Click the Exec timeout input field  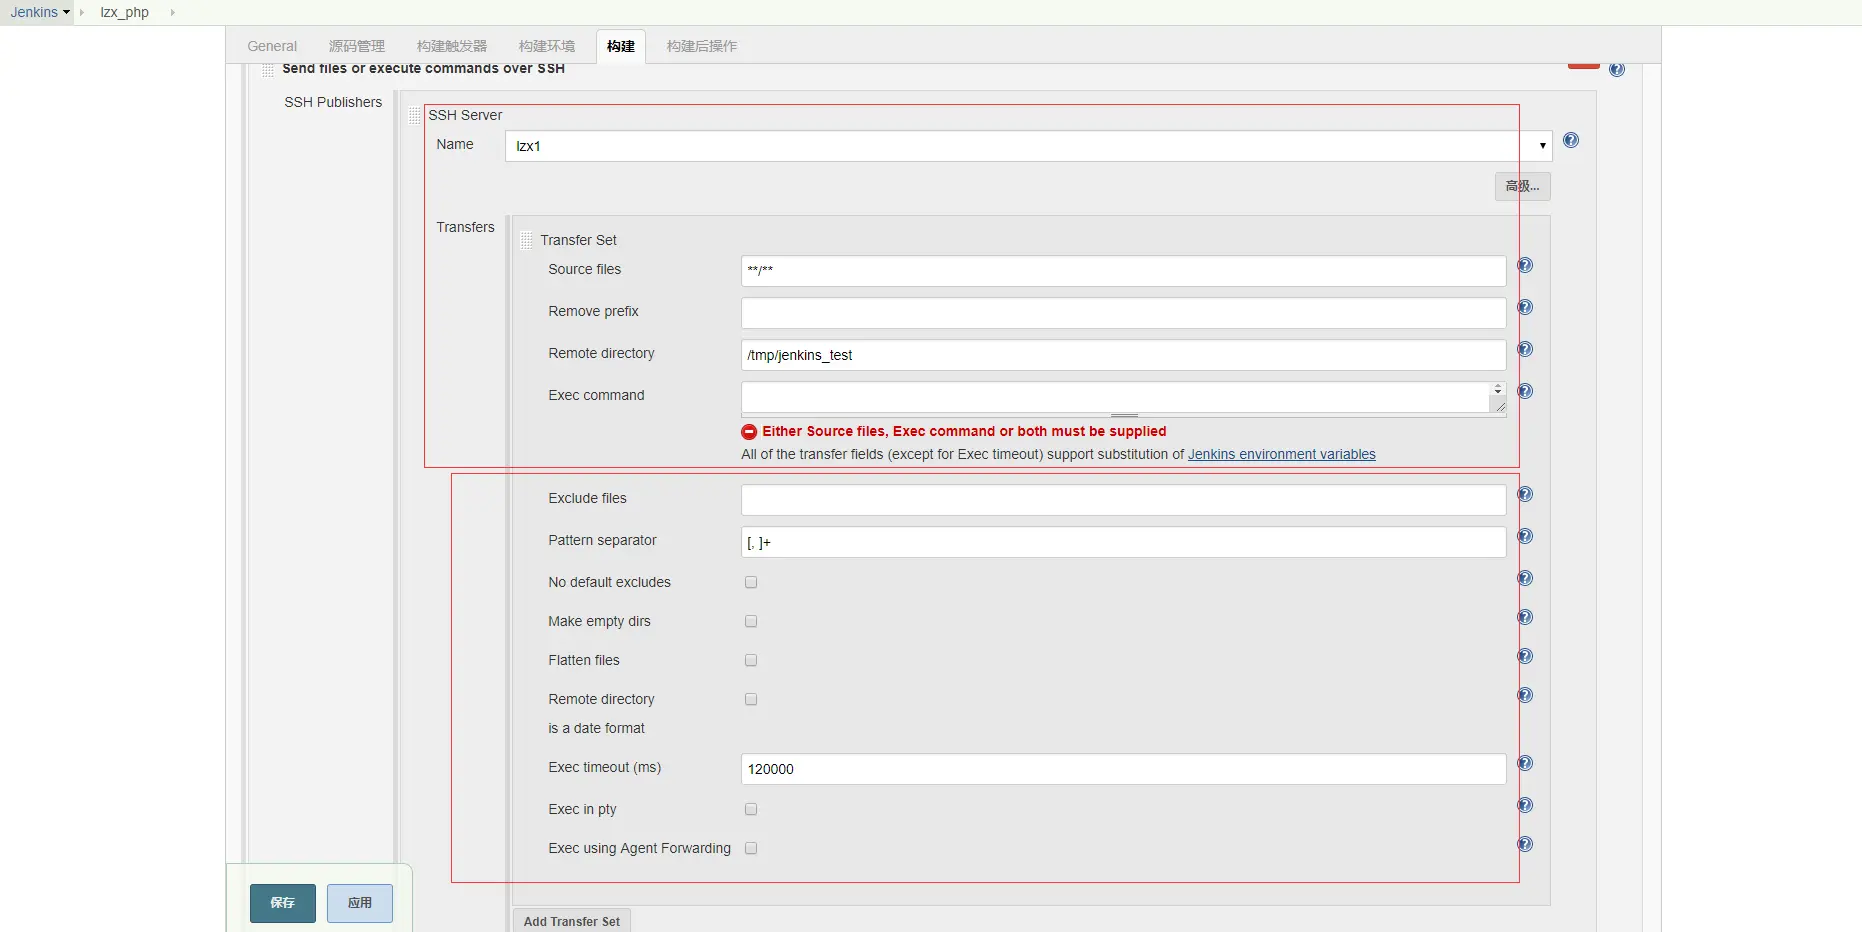pyautogui.click(x=1124, y=768)
